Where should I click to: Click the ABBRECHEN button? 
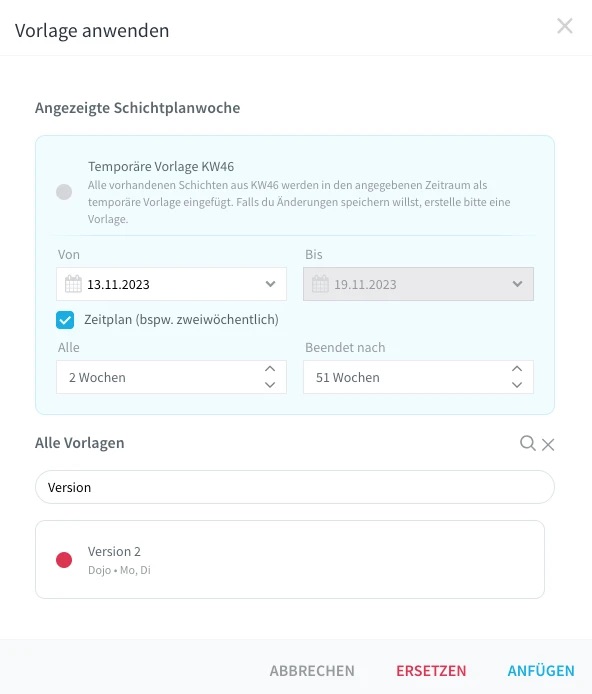(312, 671)
